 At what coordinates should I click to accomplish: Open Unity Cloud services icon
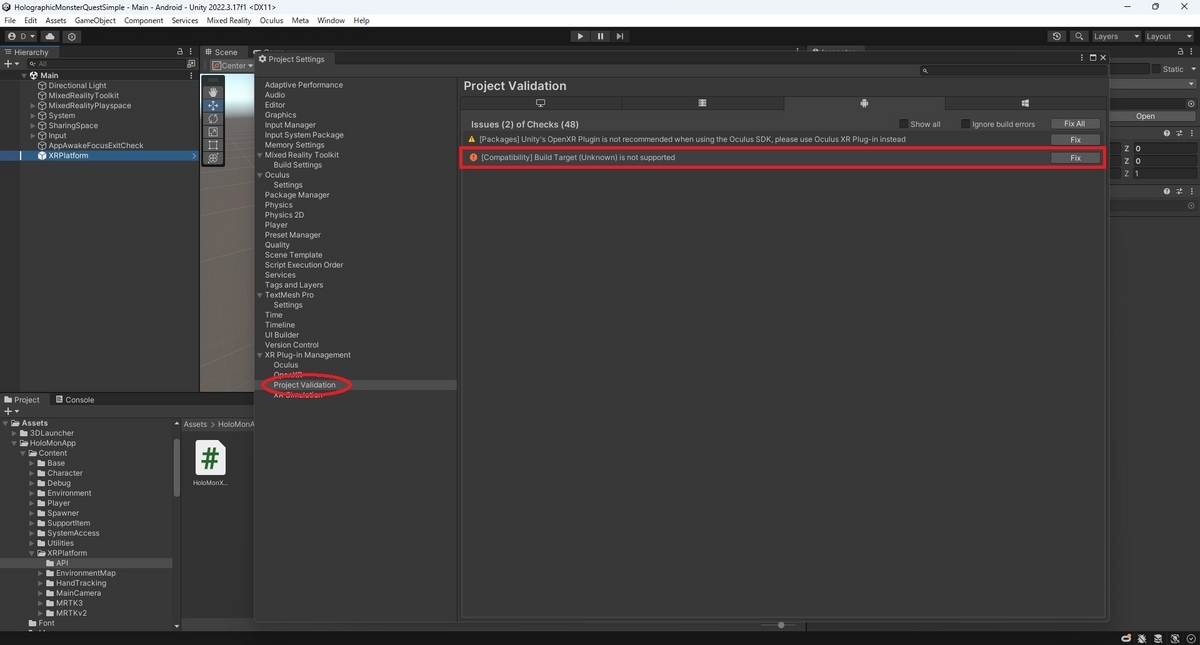(x=50, y=36)
